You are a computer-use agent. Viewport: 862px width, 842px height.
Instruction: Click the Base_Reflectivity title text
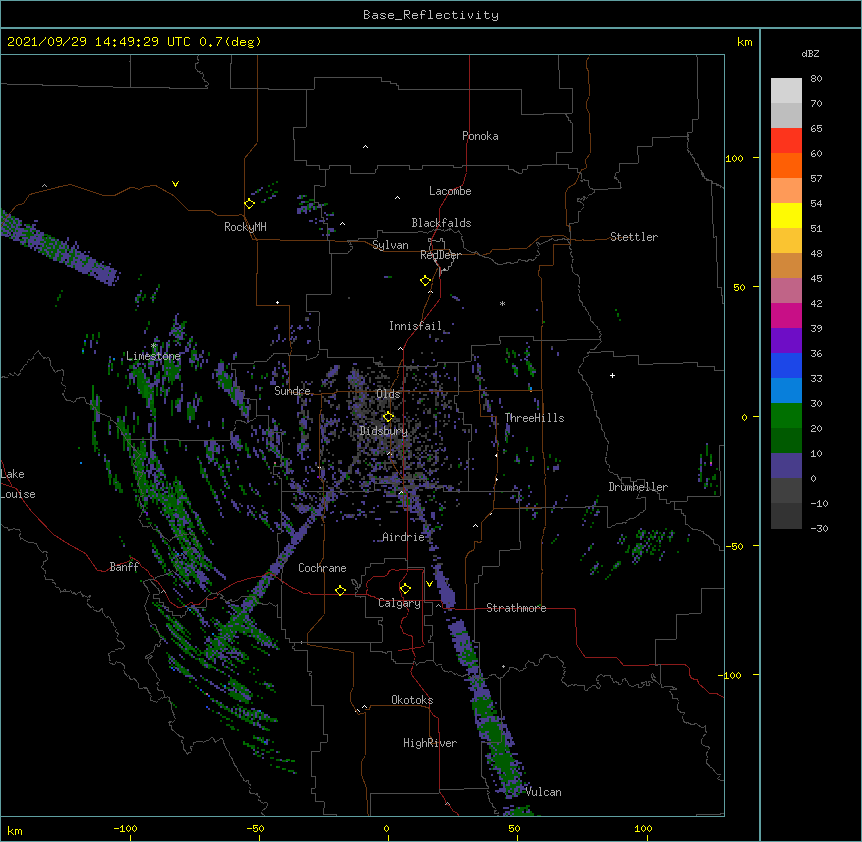click(x=431, y=15)
